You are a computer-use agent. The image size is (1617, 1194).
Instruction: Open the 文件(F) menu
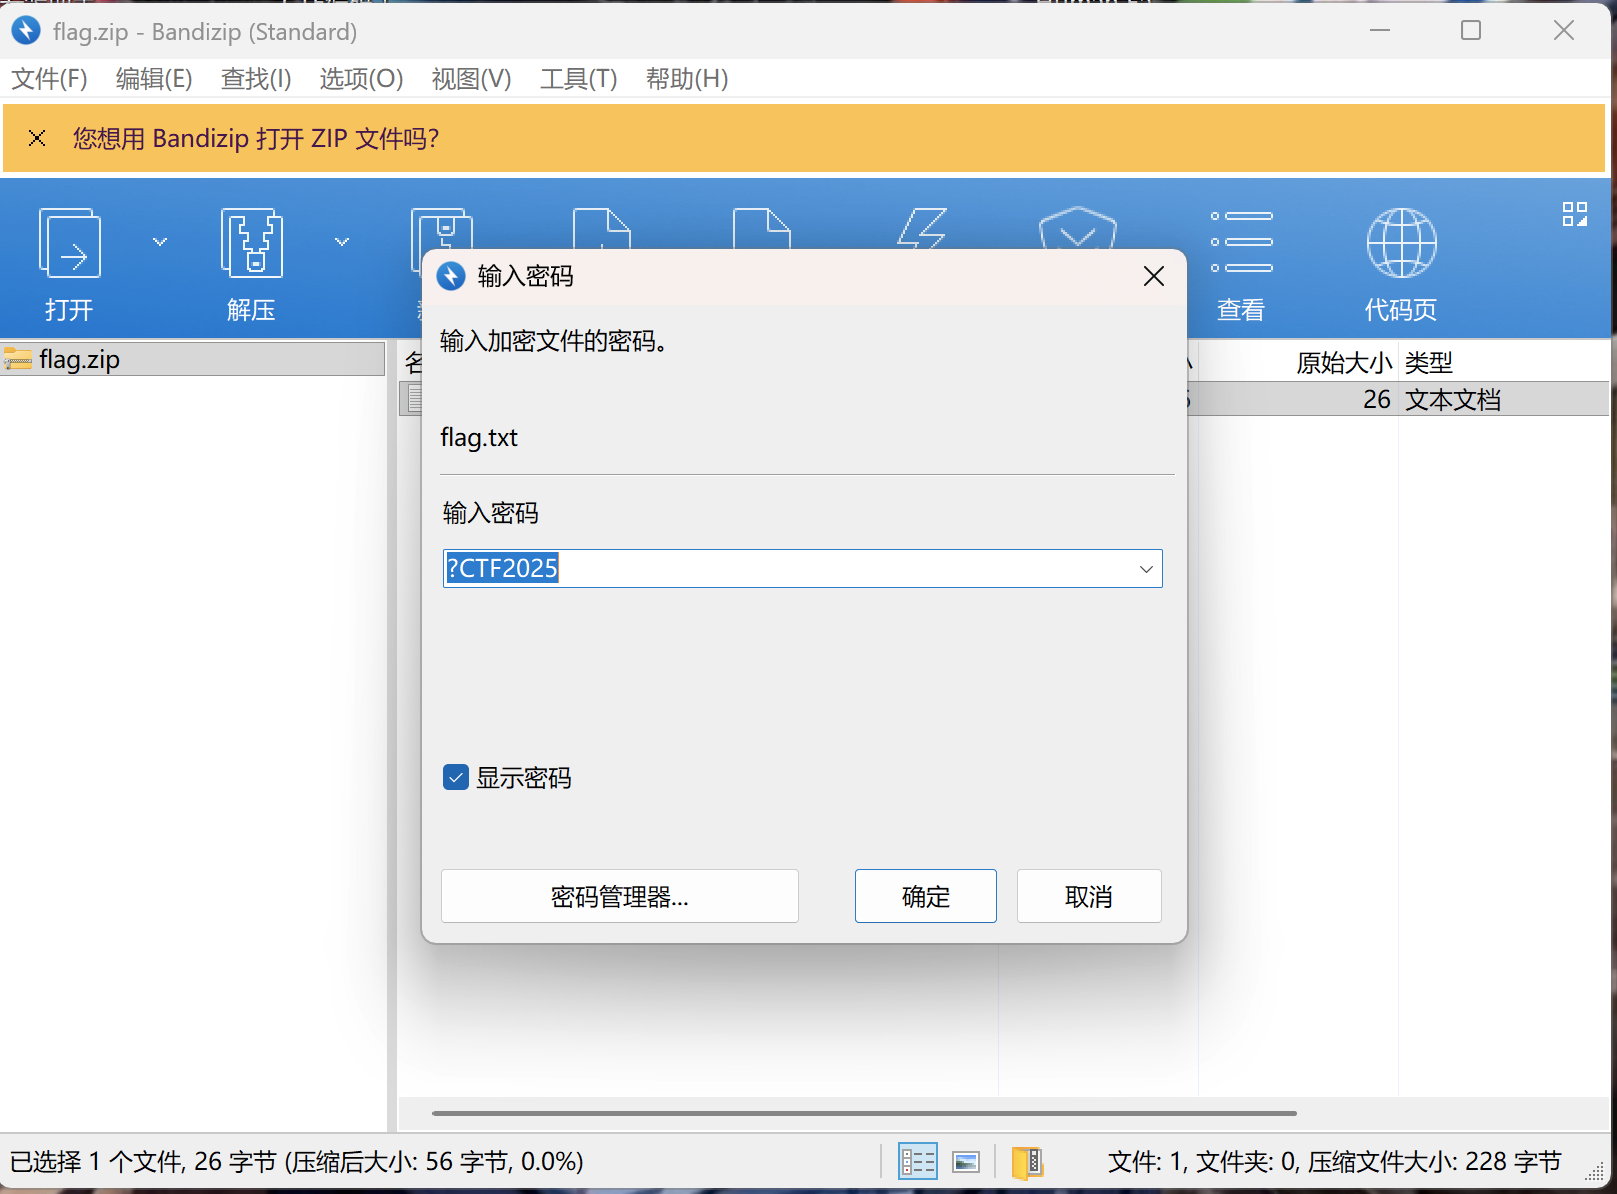click(x=50, y=78)
